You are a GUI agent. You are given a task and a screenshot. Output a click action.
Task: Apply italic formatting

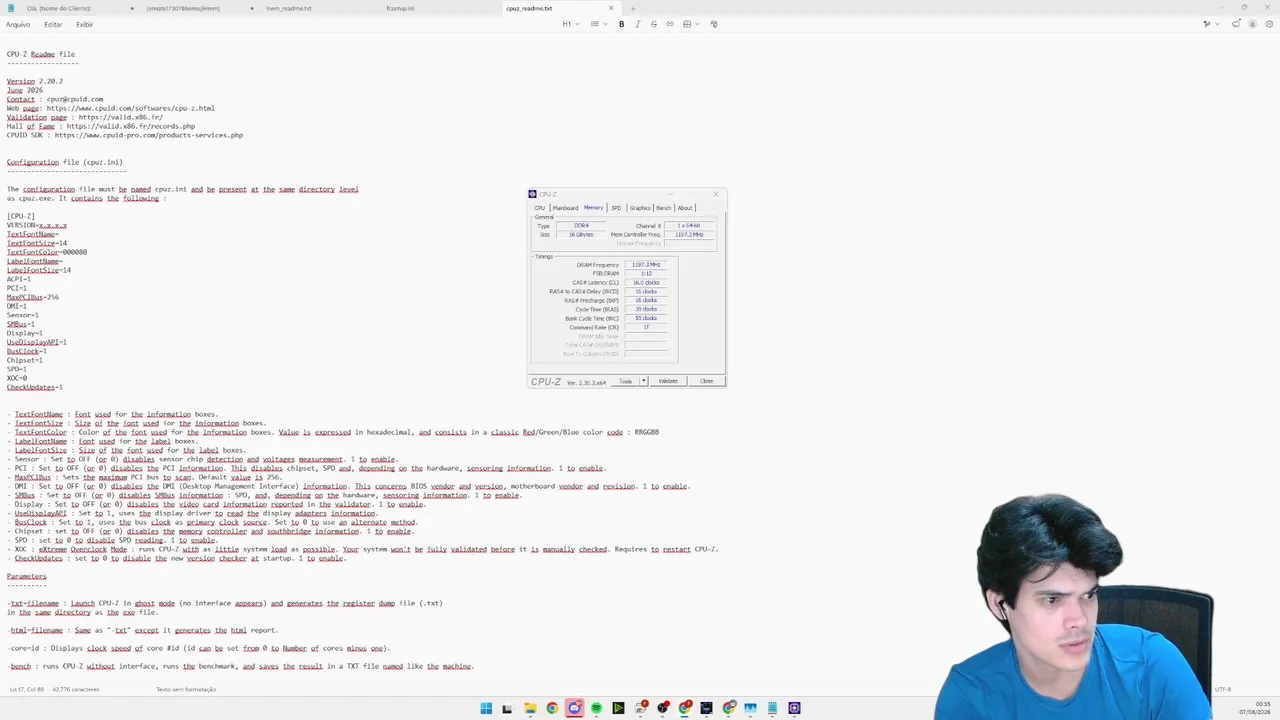[x=637, y=24]
